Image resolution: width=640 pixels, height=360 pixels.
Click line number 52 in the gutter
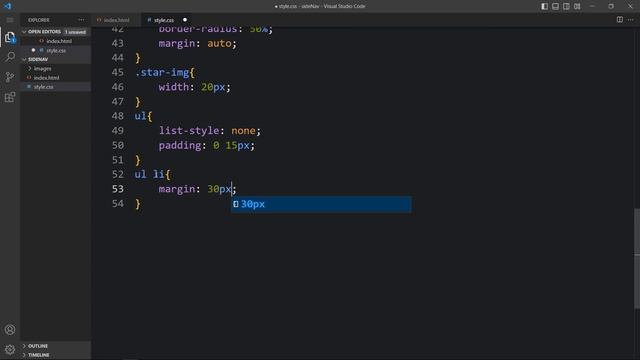(x=118, y=174)
